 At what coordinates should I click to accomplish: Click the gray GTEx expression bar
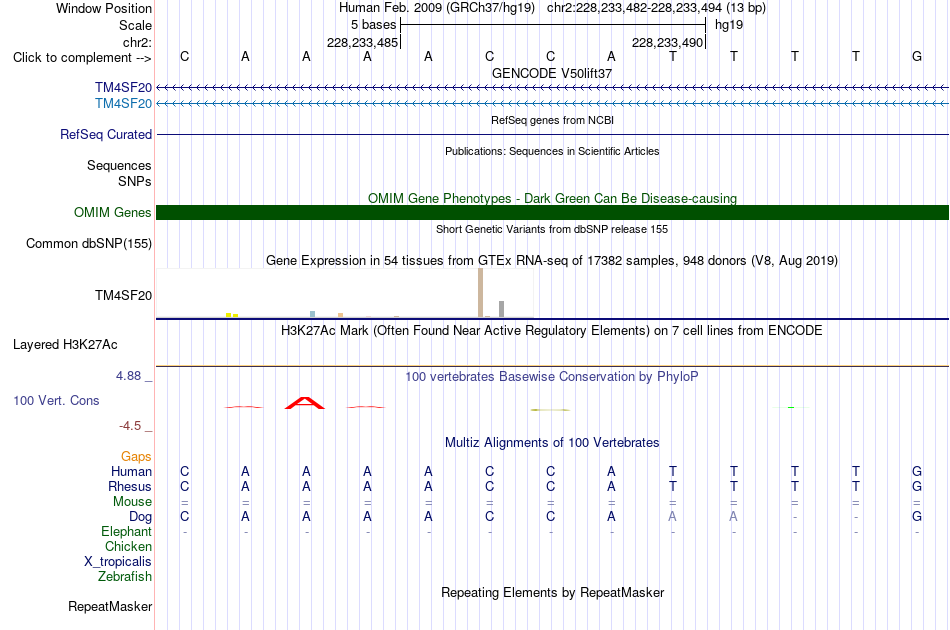(x=502, y=309)
